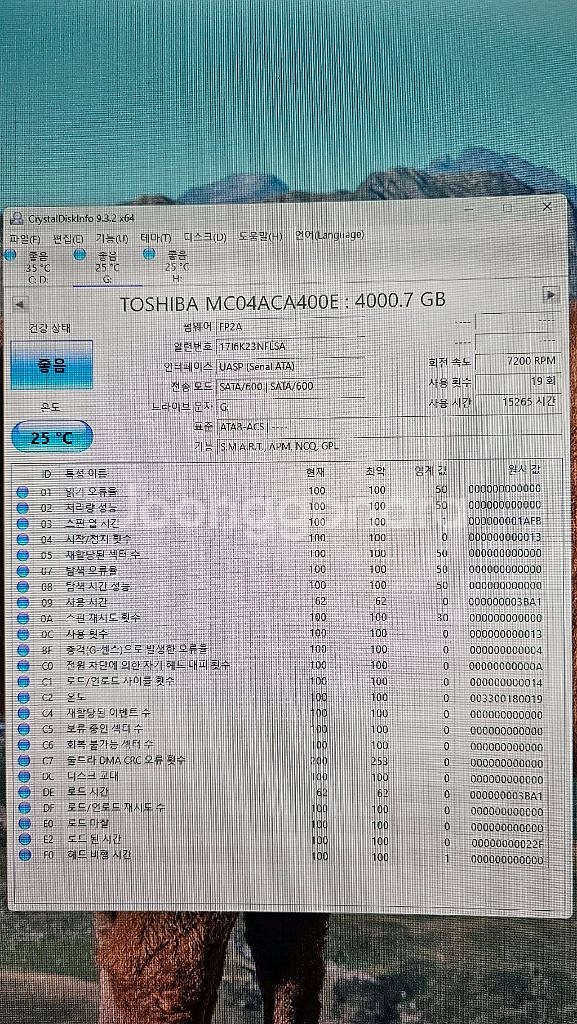Click the interface field UASP (Serial ATA)
Screen dimensions: 577x1024
click(290, 366)
